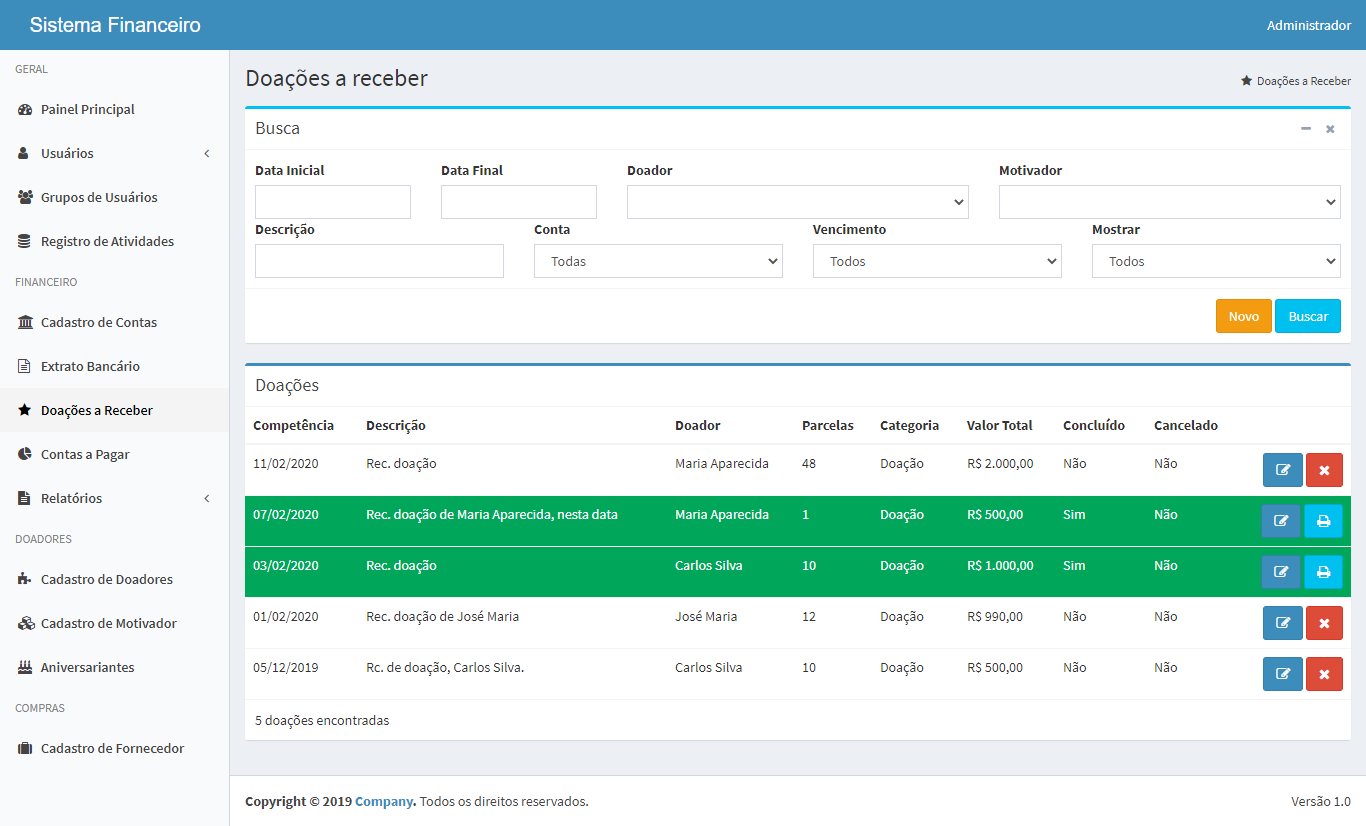Remove the Busca panel using x icon

(1330, 129)
